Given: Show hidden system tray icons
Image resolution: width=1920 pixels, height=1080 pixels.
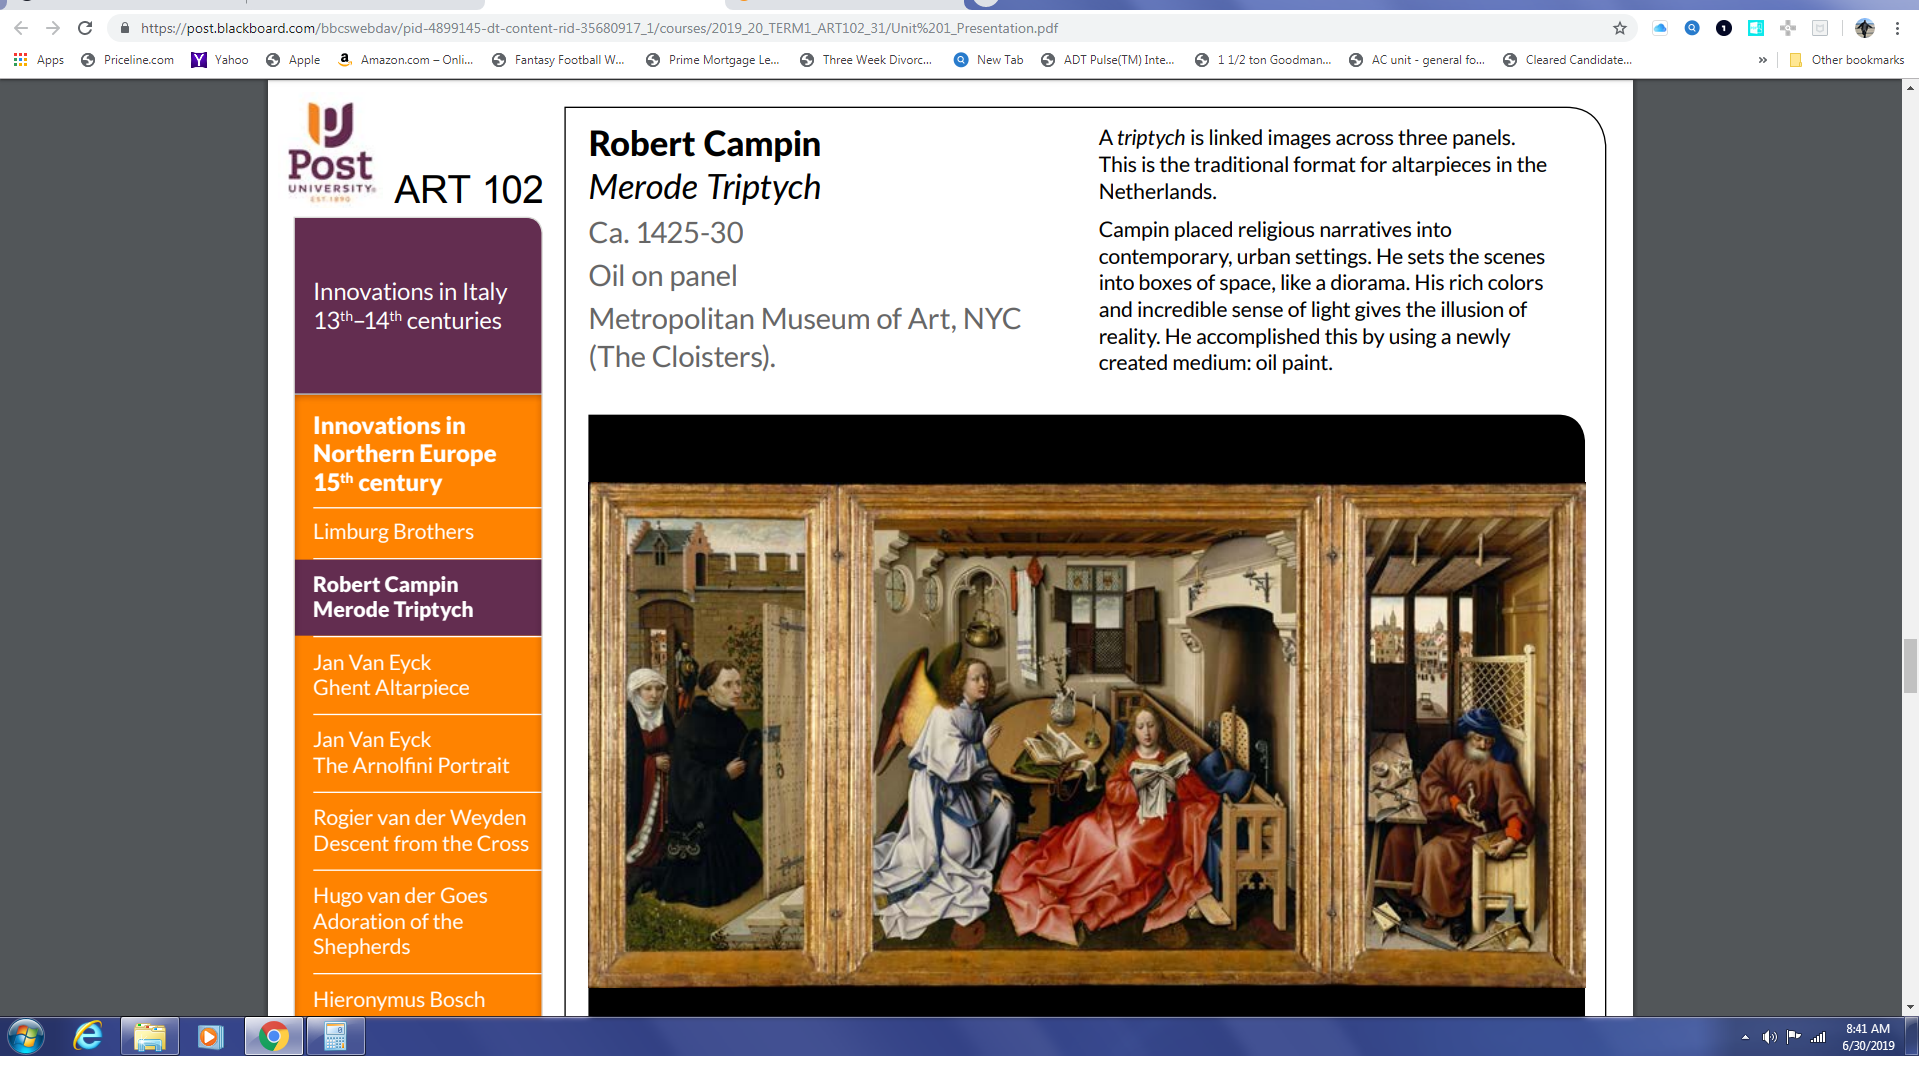Looking at the screenshot, I should (1745, 1037).
